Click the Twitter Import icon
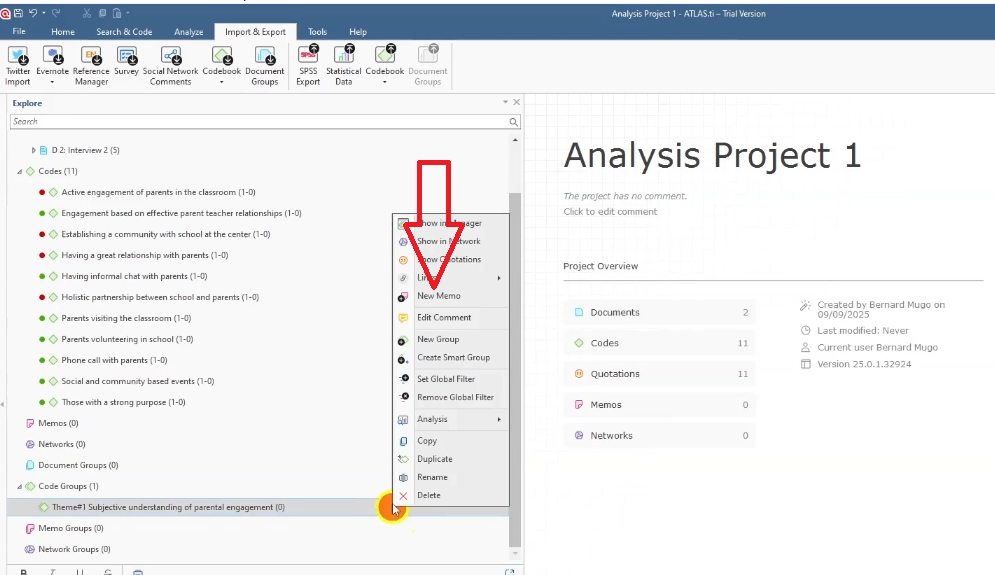Screen dimensions: 995x575 (18, 57)
